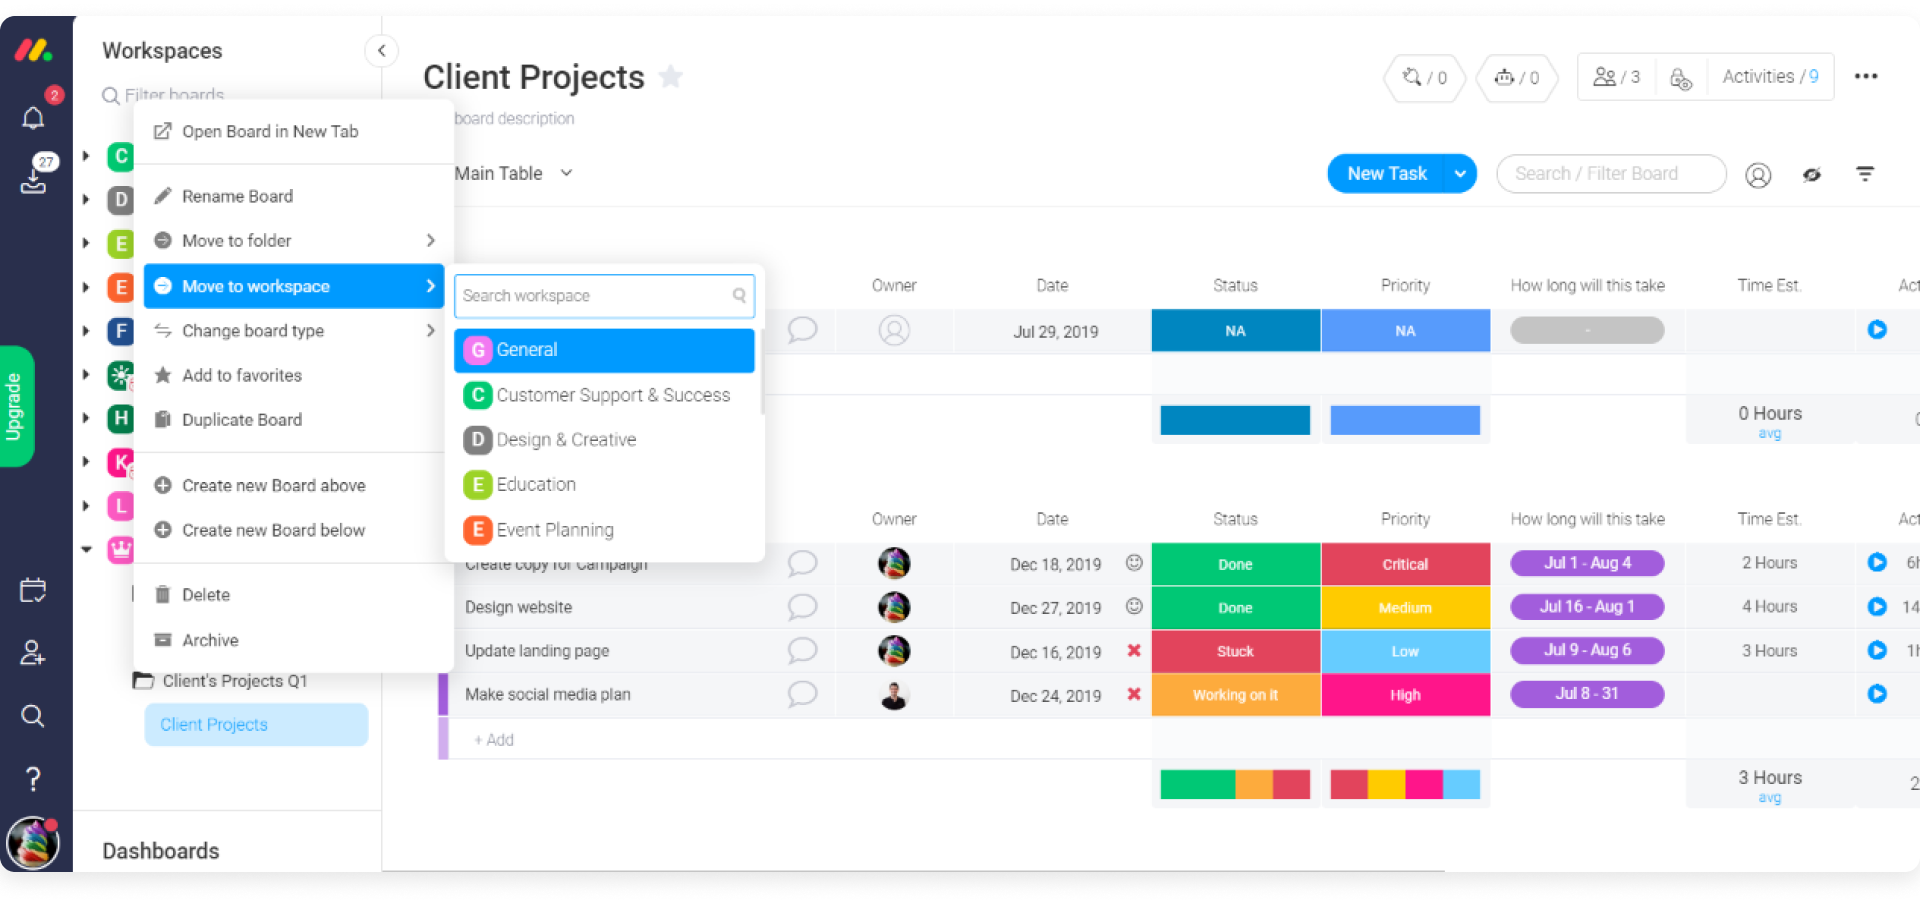Choose Add to favorites
This screenshot has height=904, width=1920.
[293, 375]
